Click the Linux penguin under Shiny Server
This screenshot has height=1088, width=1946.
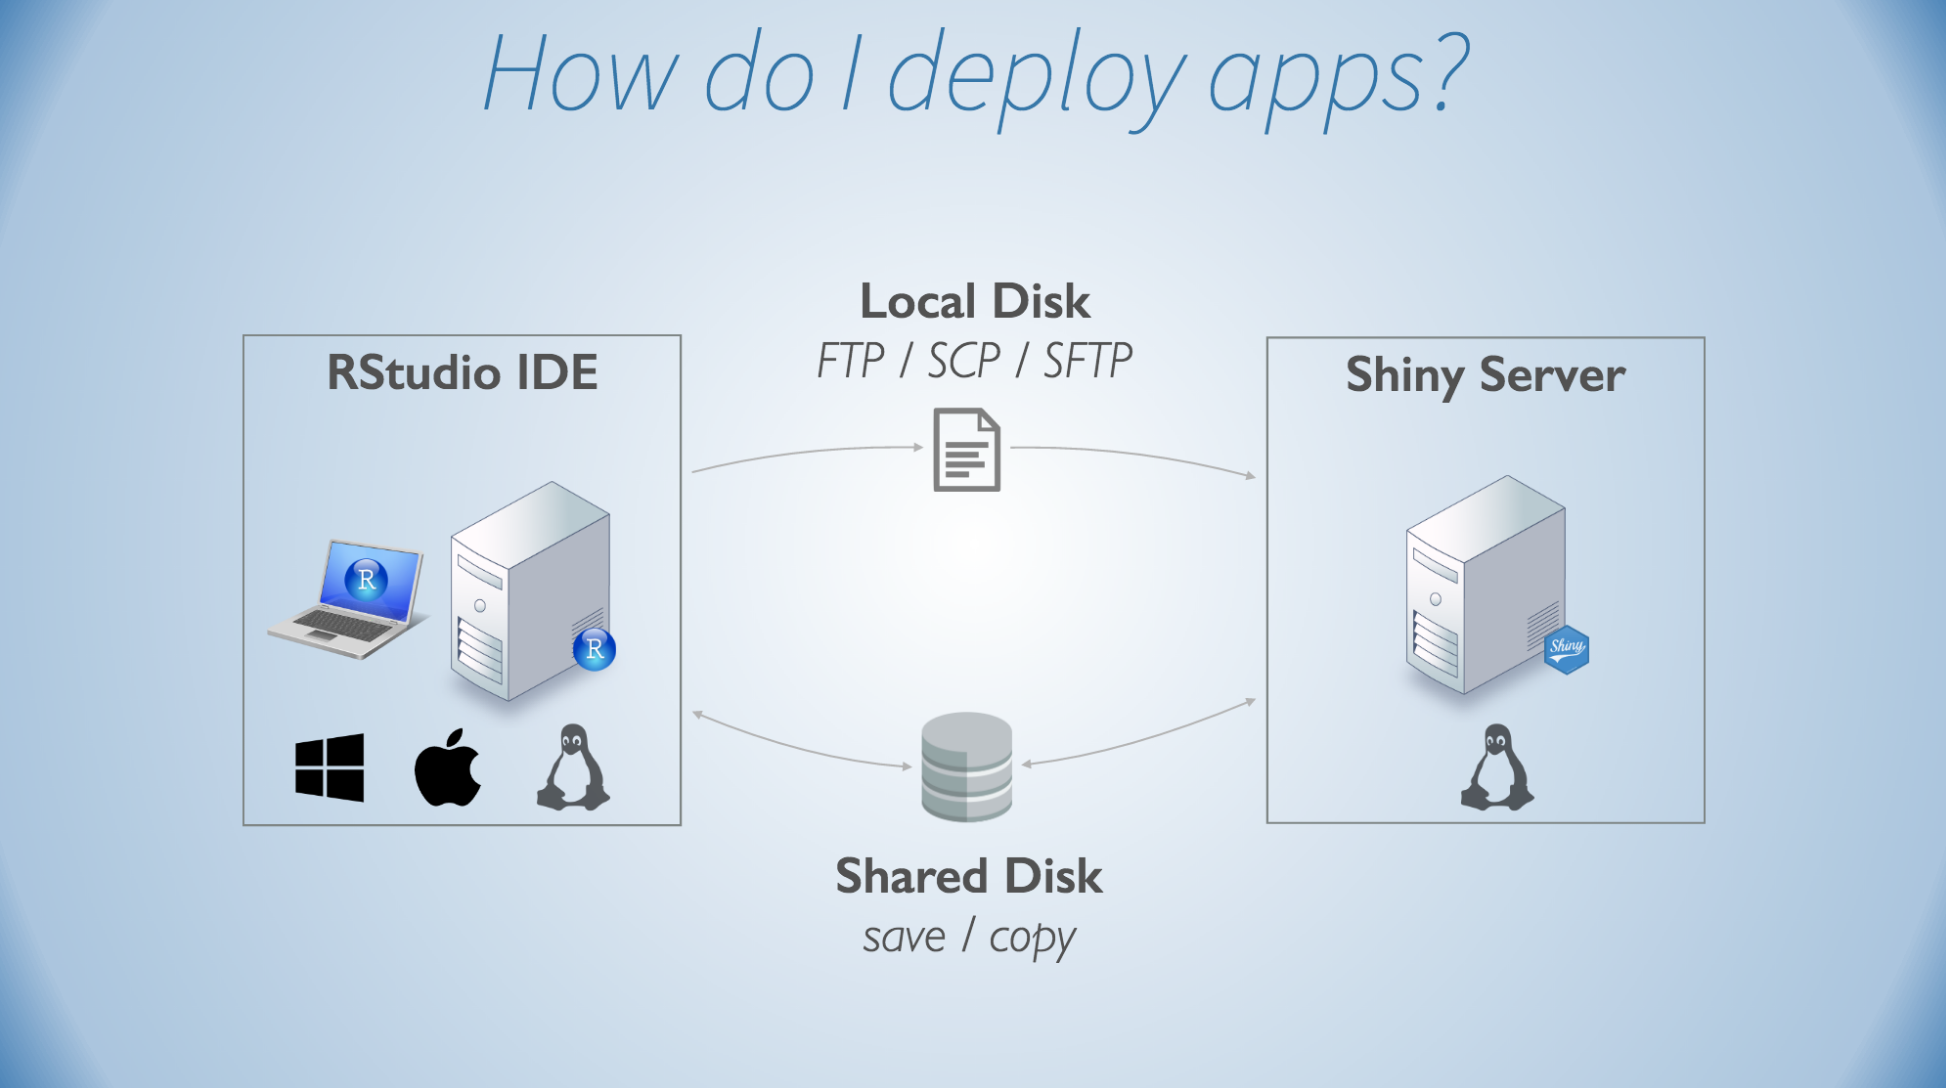click(1497, 767)
